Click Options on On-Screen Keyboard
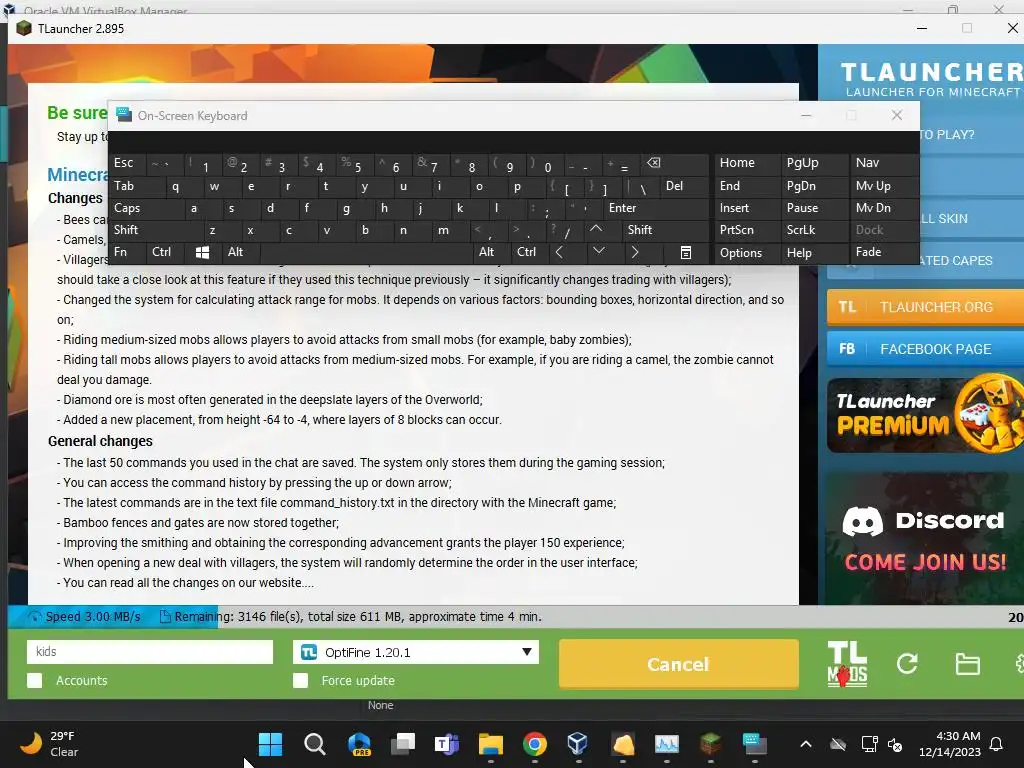Screen dimensions: 1024x768 click(747, 253)
